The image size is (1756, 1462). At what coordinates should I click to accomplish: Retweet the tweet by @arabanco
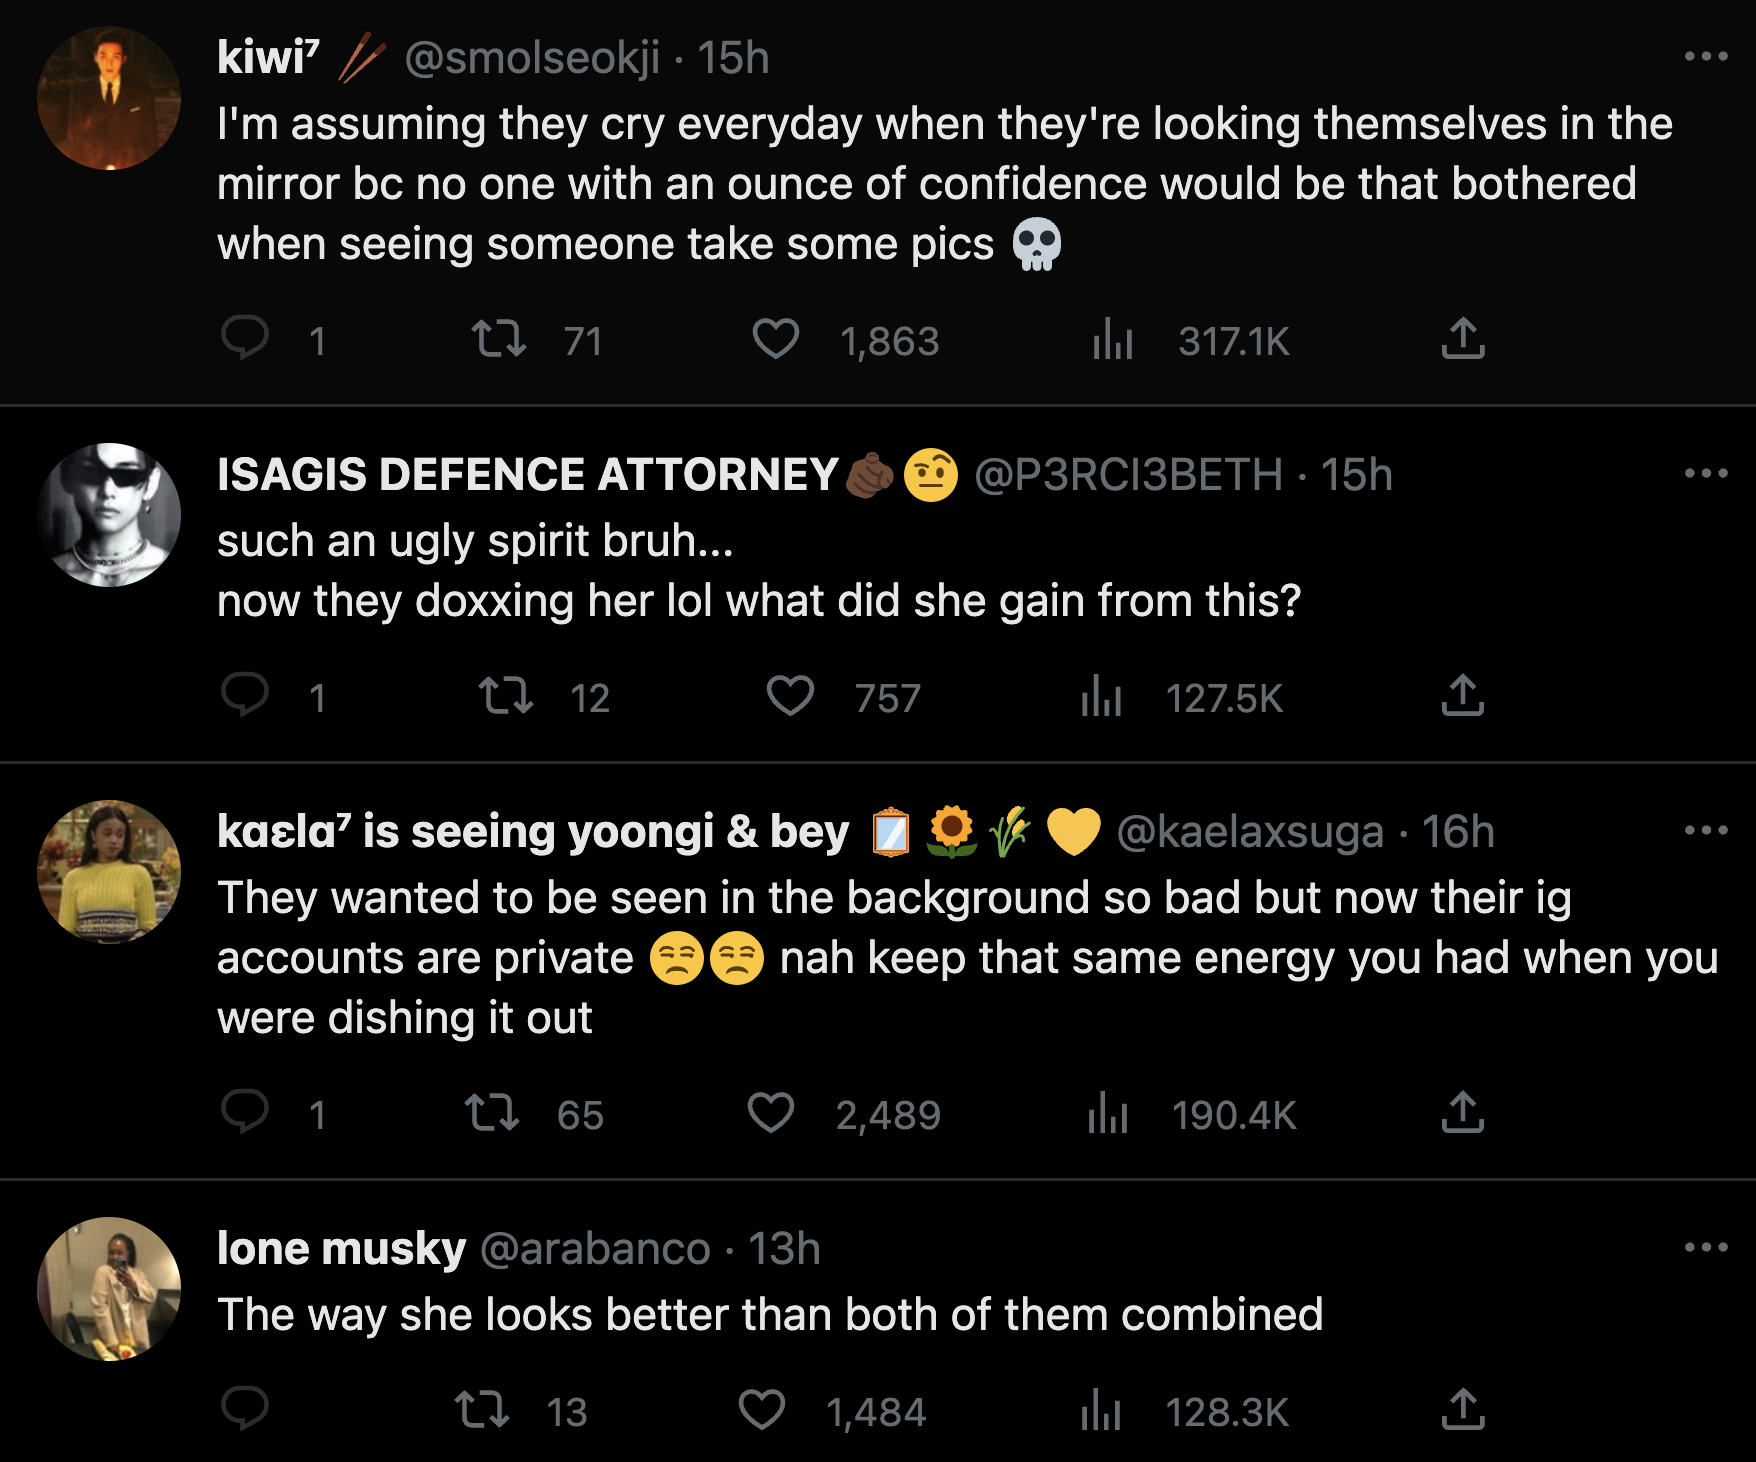coord(482,1410)
